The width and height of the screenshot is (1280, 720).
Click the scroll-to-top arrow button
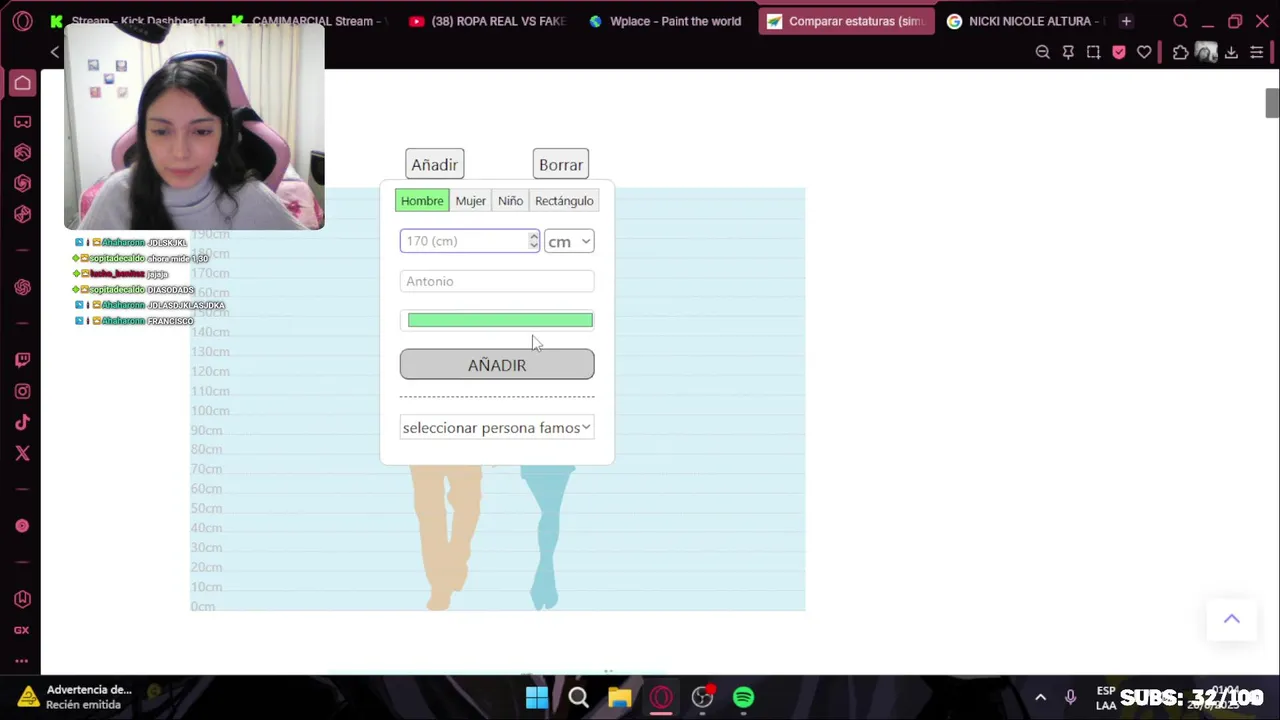[x=1232, y=619]
